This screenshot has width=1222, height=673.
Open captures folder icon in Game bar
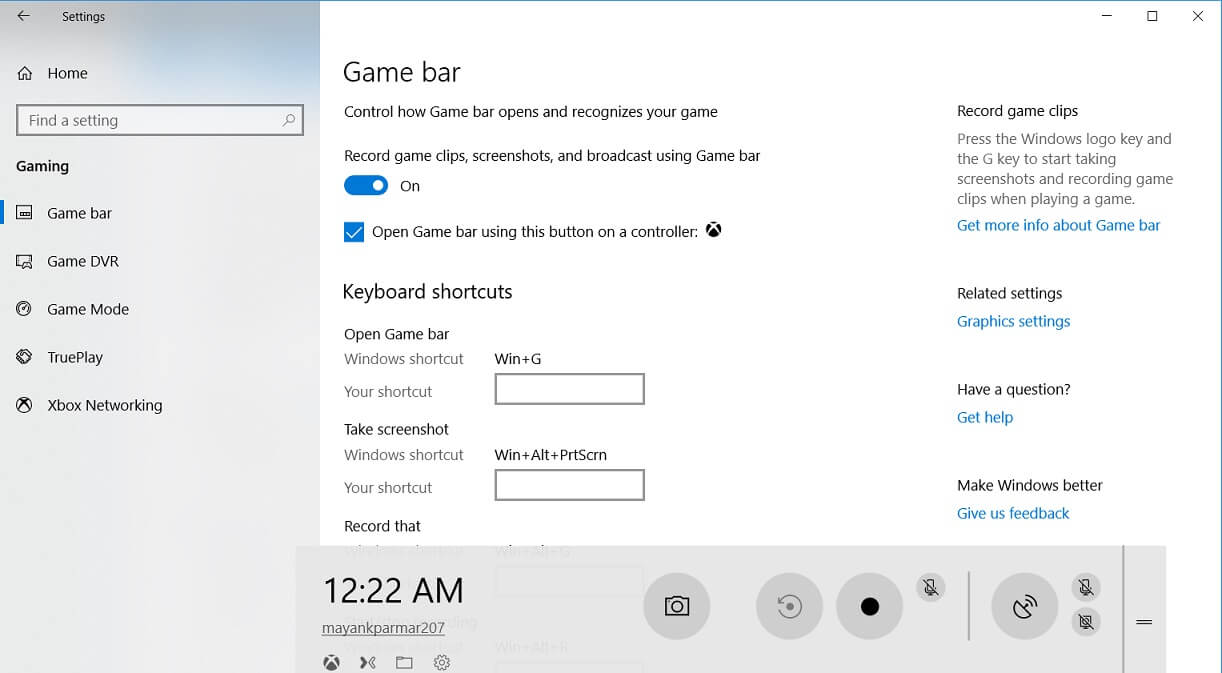click(404, 662)
